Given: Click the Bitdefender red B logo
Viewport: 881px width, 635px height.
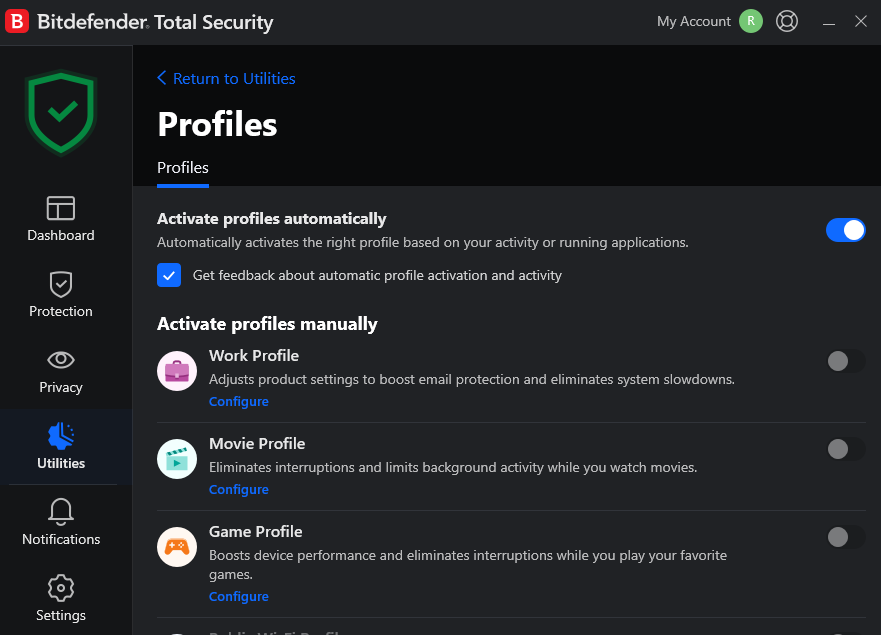Looking at the screenshot, I should [17, 21].
